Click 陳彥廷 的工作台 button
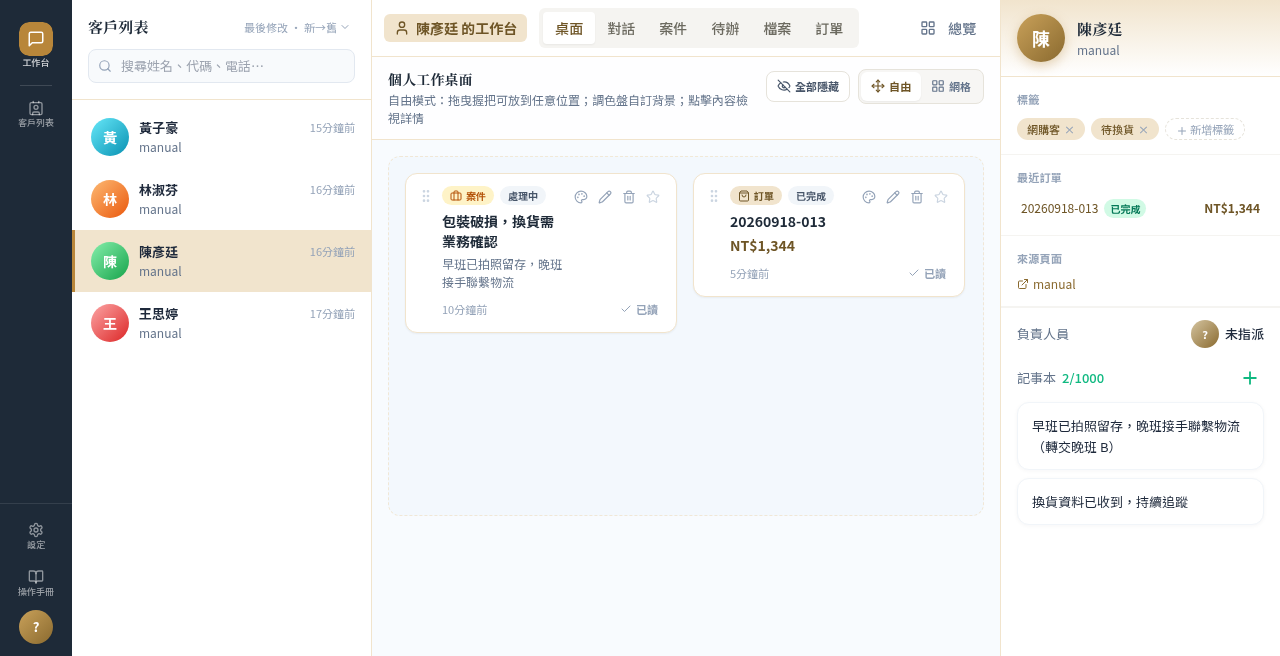1280x656 pixels. pyautogui.click(x=455, y=28)
